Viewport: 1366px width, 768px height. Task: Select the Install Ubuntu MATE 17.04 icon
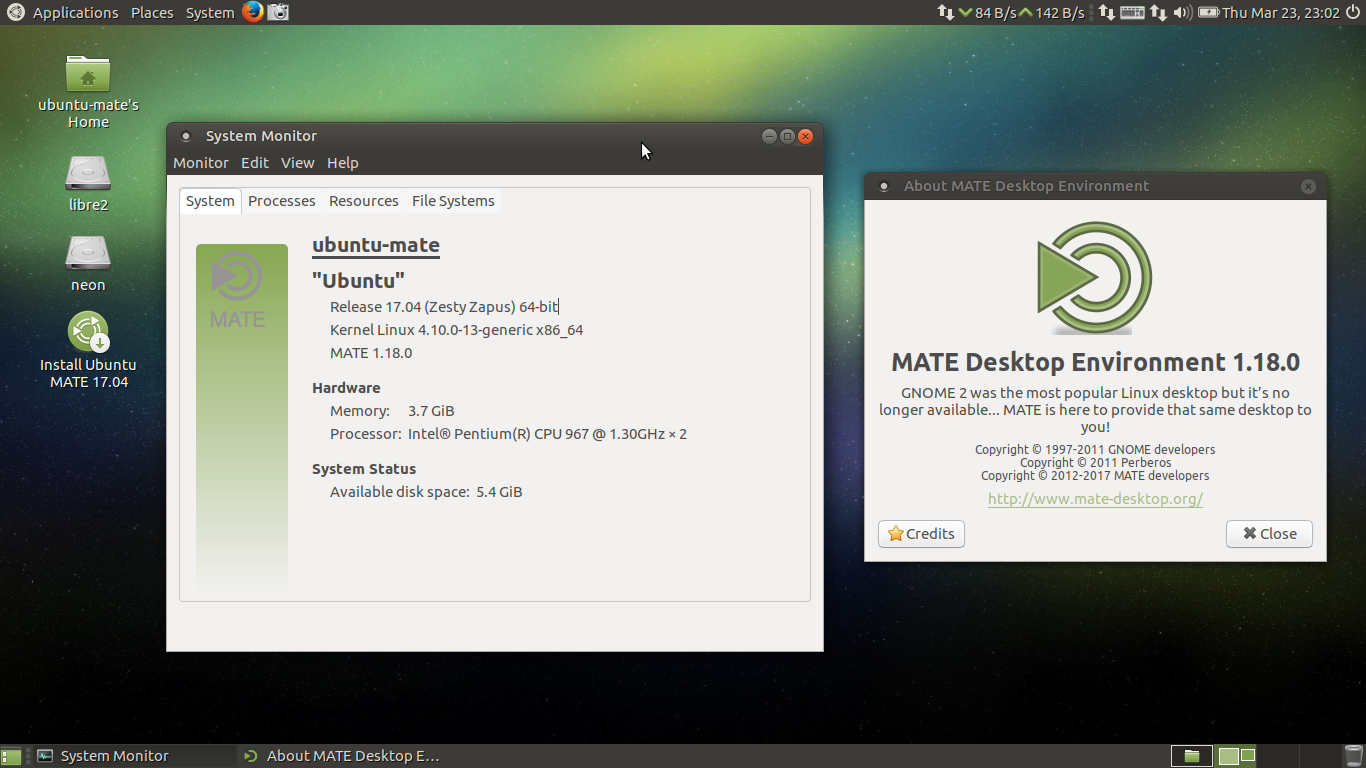click(x=88, y=350)
